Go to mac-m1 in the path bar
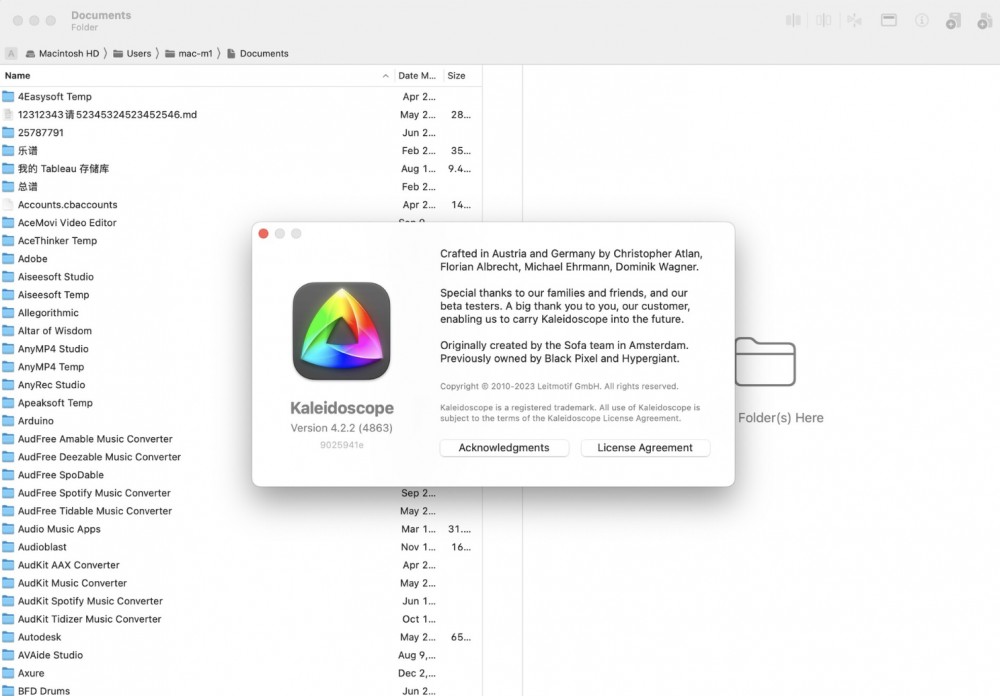The height and width of the screenshot is (696, 1000). point(189,54)
